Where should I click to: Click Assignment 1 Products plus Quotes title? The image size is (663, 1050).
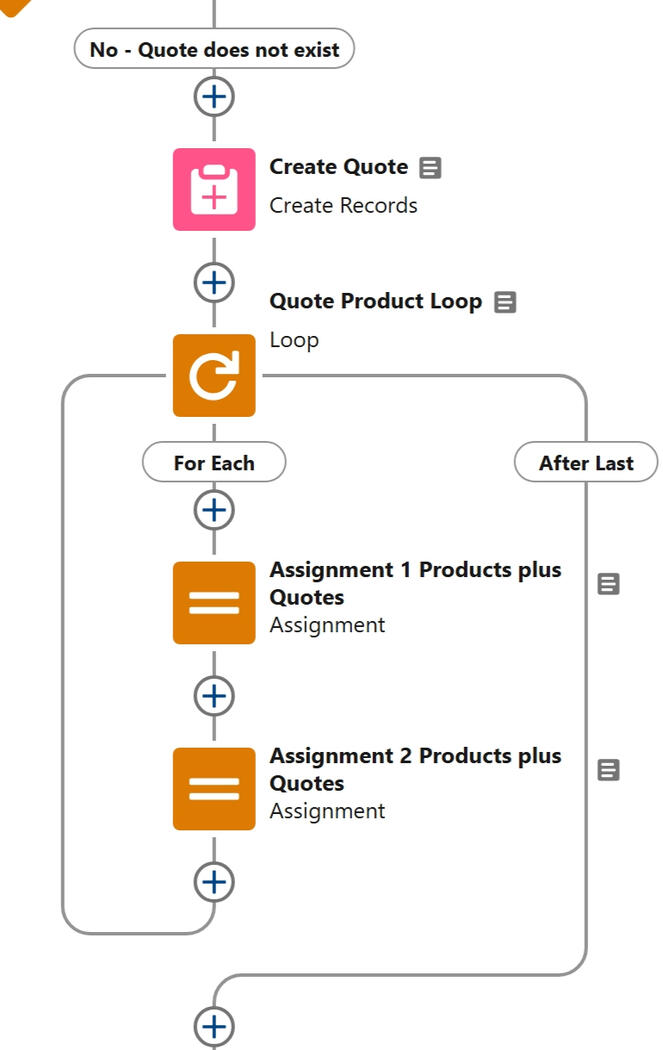(x=415, y=583)
